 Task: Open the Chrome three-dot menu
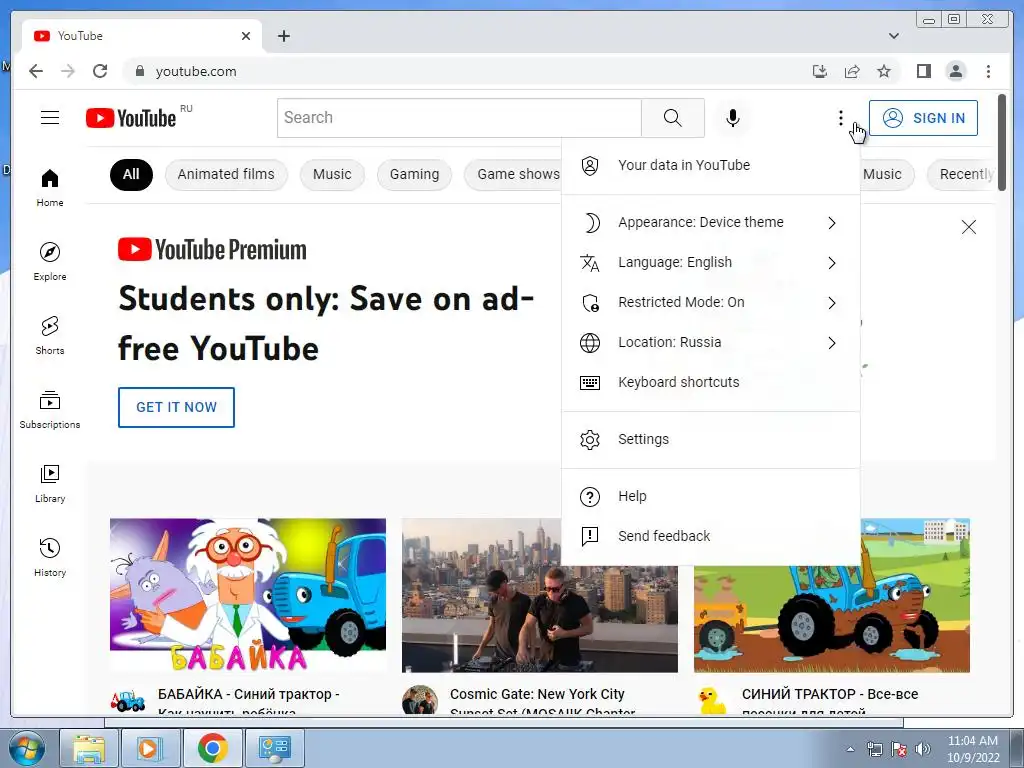(988, 71)
